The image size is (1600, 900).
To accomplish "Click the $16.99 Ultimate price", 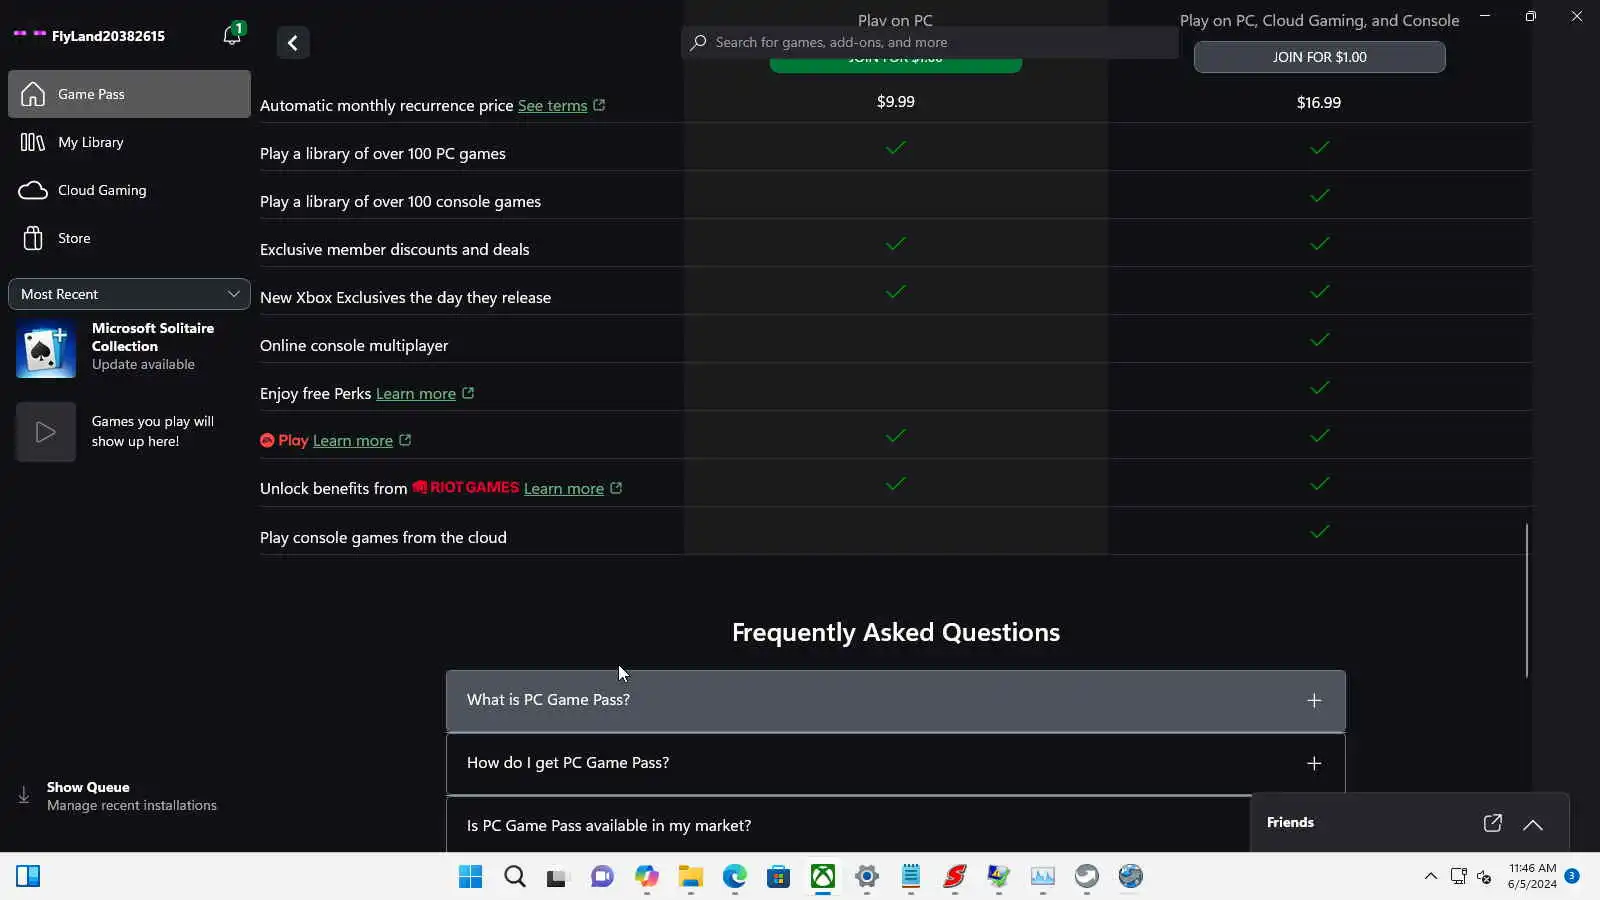I will (x=1319, y=102).
